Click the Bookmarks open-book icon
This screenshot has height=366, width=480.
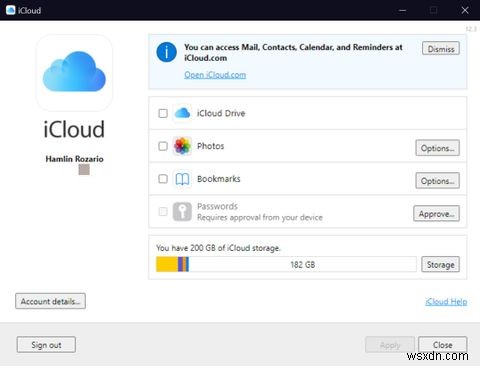[182, 179]
